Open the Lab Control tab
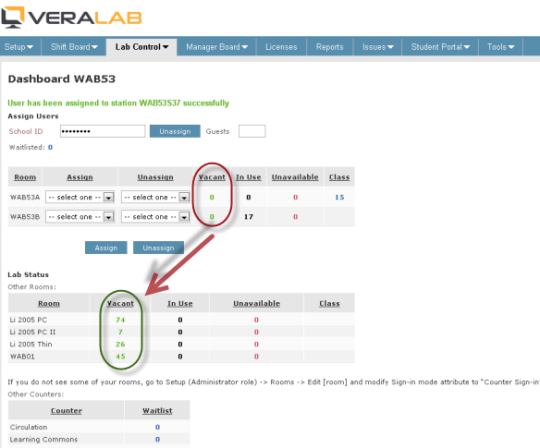540x448 pixels. coord(142,47)
